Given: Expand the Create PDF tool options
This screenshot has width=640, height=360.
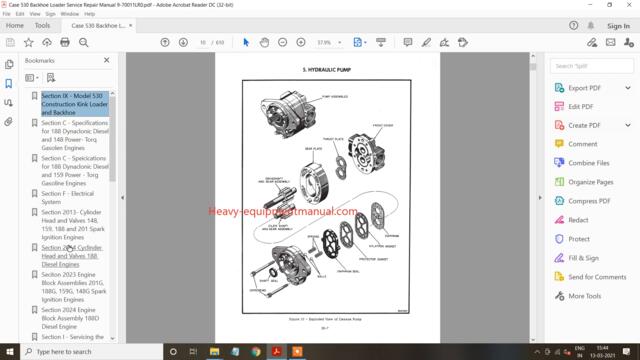Looking at the screenshot, I should [x=628, y=125].
